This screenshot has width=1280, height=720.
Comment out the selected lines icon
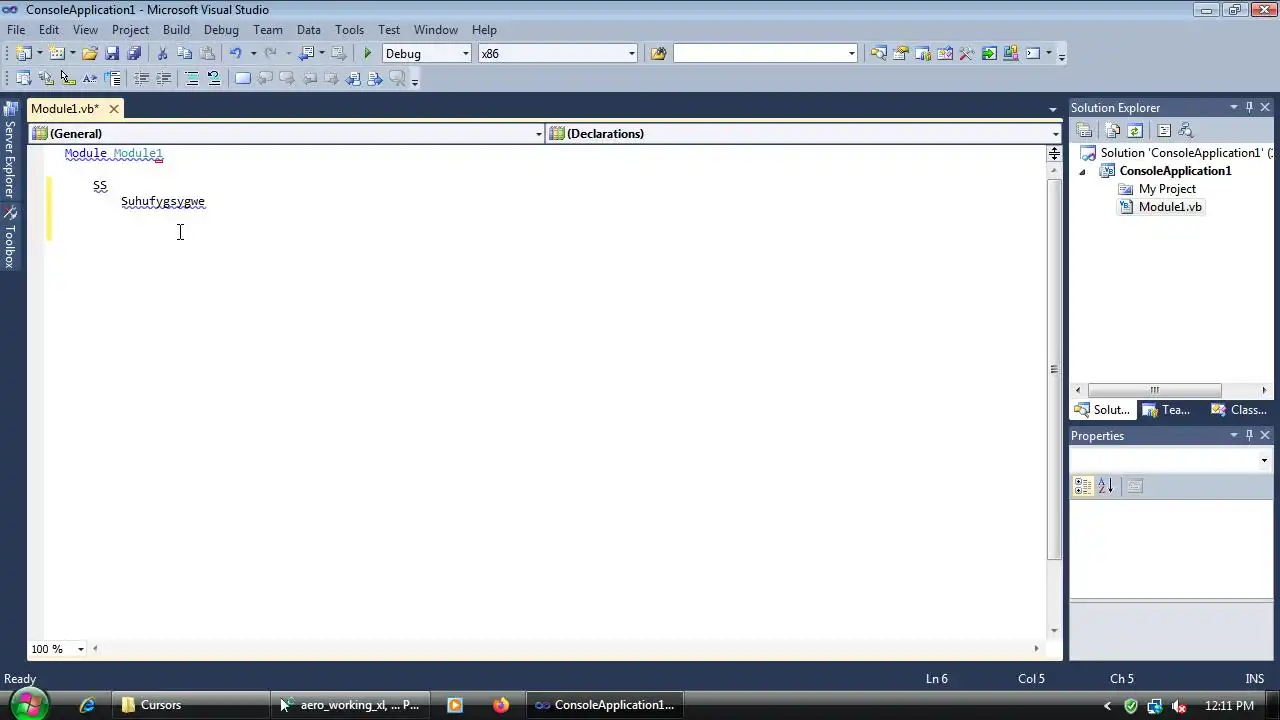click(192, 78)
